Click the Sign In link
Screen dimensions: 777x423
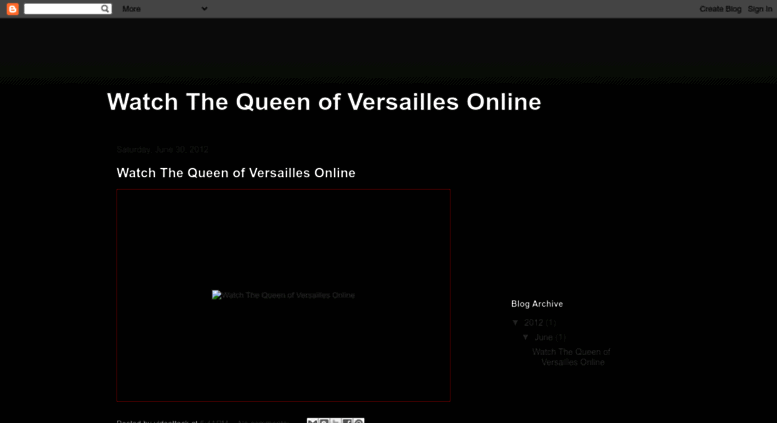coord(760,9)
